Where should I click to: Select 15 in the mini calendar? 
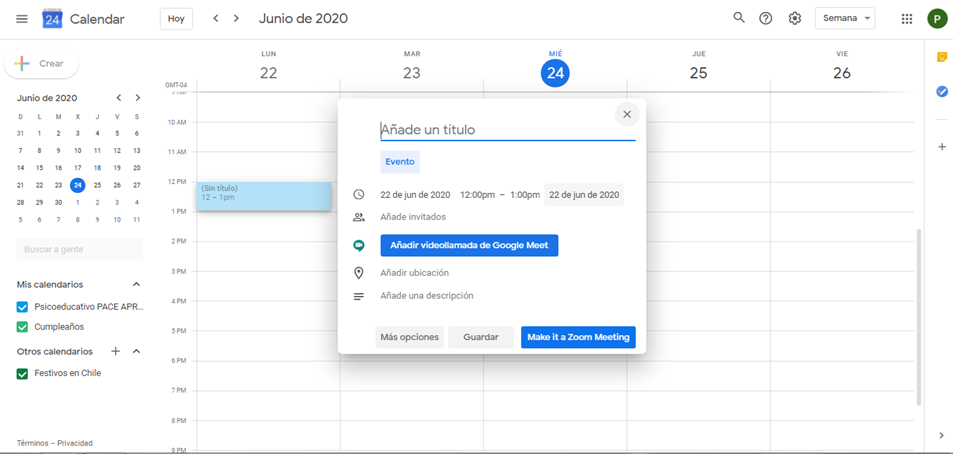coord(39,168)
